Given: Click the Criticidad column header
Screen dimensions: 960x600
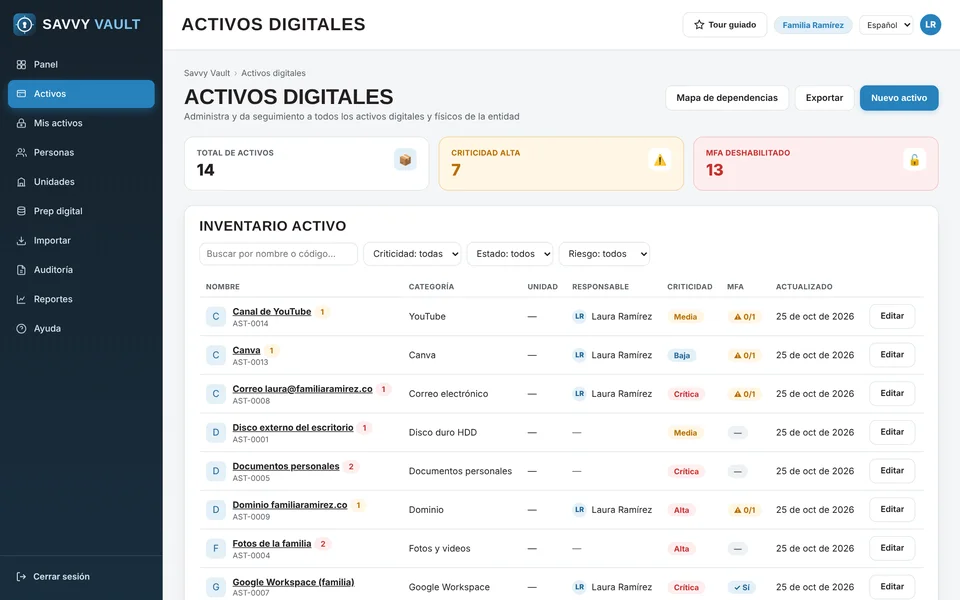Looking at the screenshot, I should pos(689,287).
